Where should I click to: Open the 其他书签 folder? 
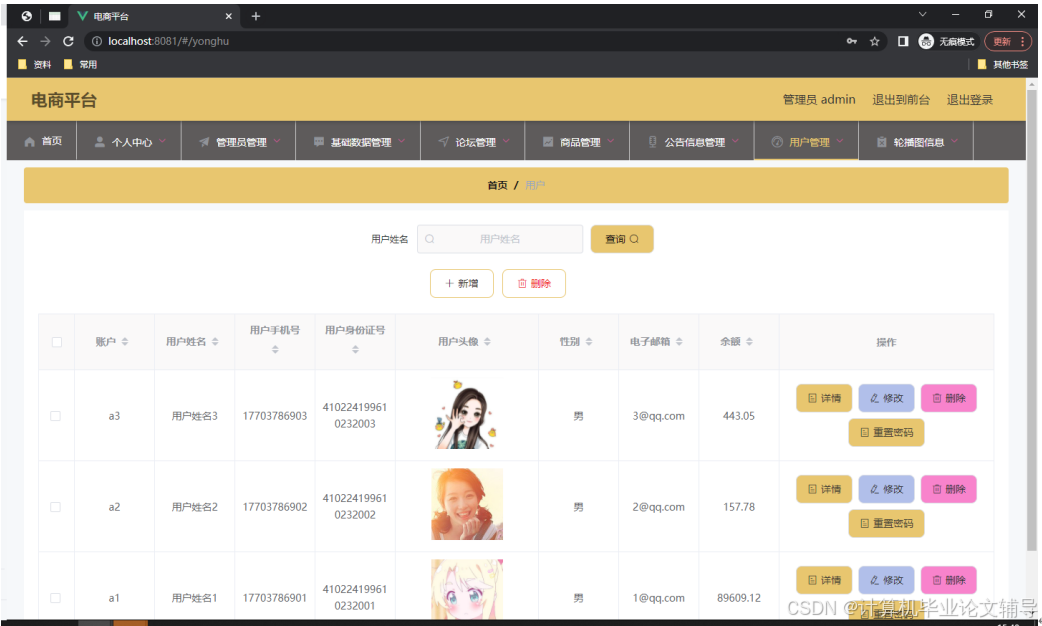pyautogui.click(x=1003, y=64)
